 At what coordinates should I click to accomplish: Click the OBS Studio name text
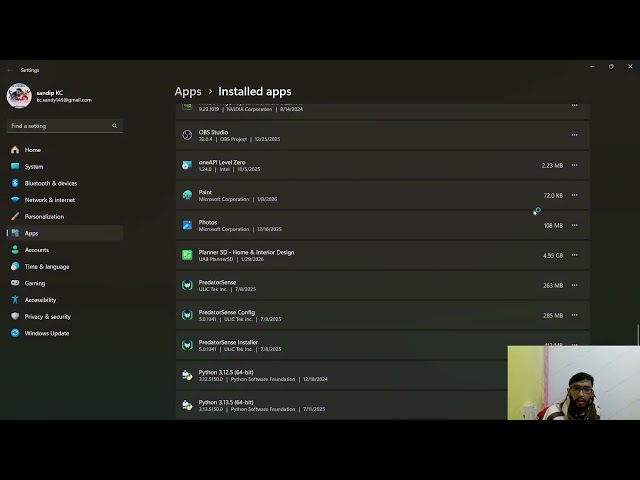(x=213, y=132)
